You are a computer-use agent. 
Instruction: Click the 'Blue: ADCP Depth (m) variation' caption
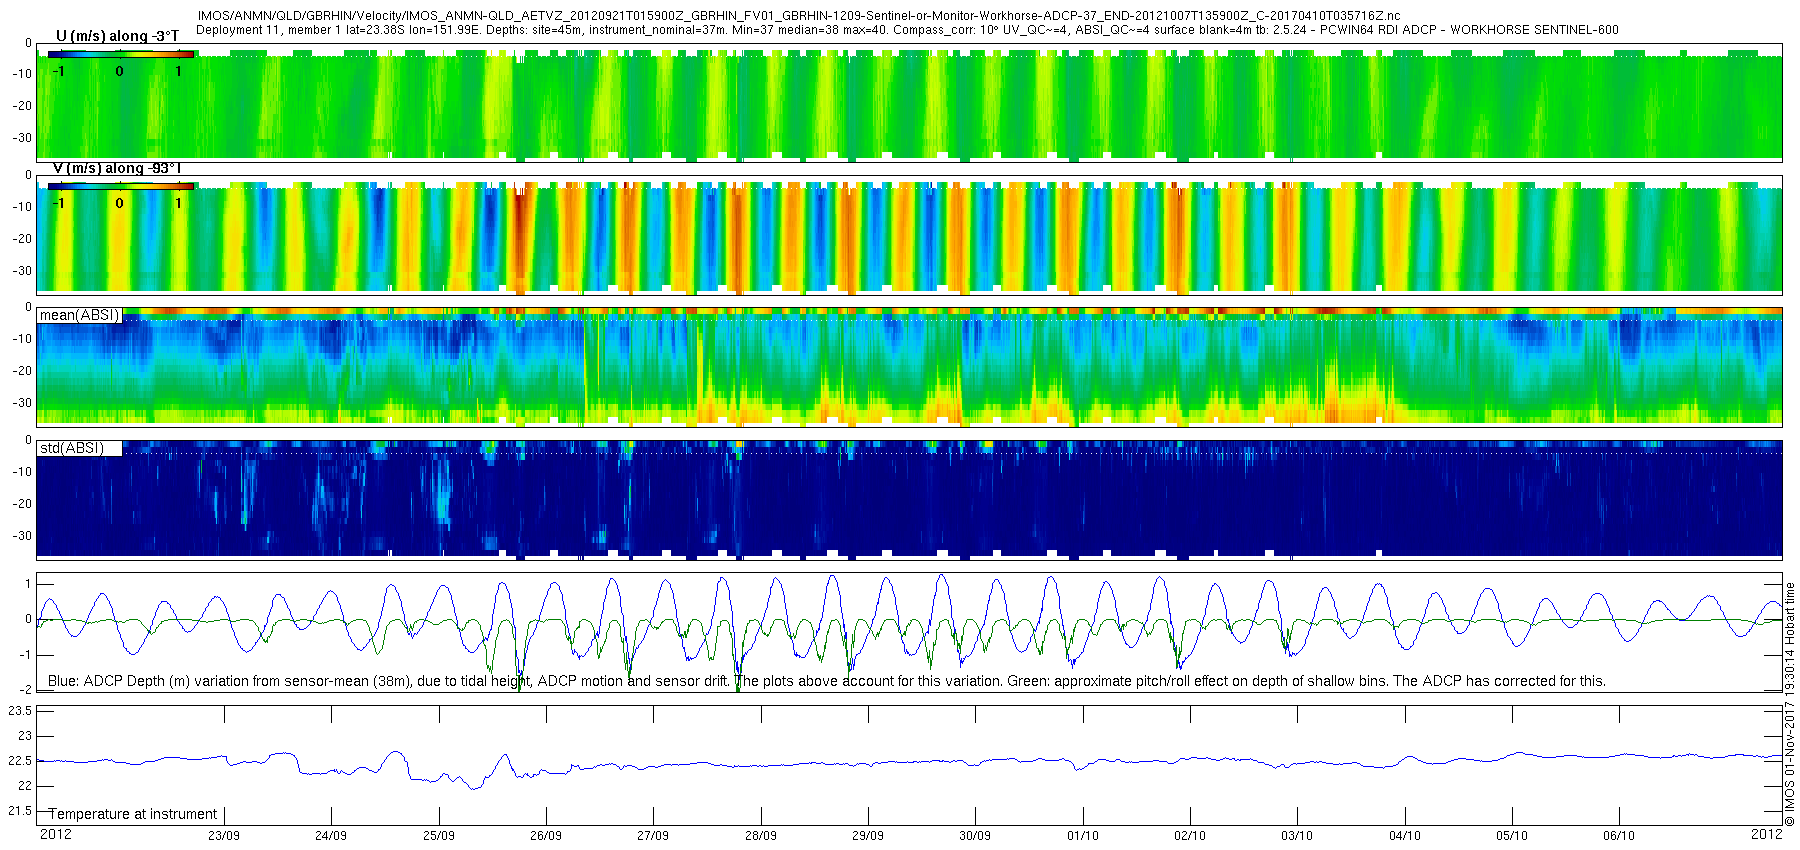827,681
